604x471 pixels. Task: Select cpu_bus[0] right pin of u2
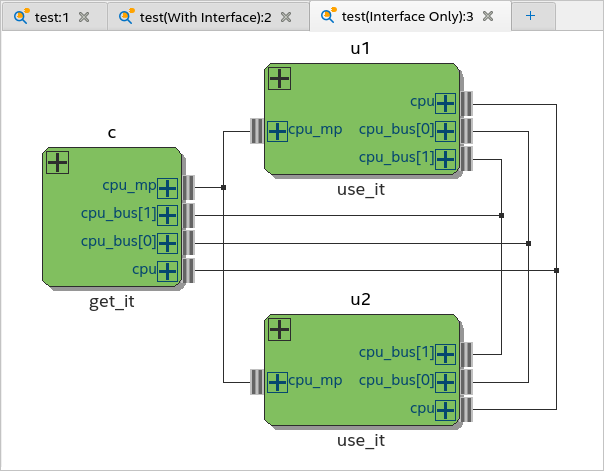(x=466, y=382)
